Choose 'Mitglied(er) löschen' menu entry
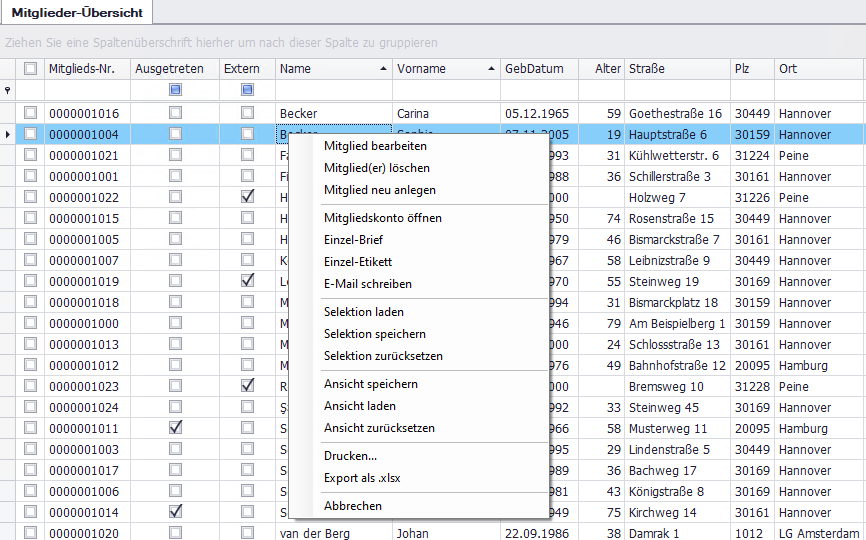 click(377, 168)
